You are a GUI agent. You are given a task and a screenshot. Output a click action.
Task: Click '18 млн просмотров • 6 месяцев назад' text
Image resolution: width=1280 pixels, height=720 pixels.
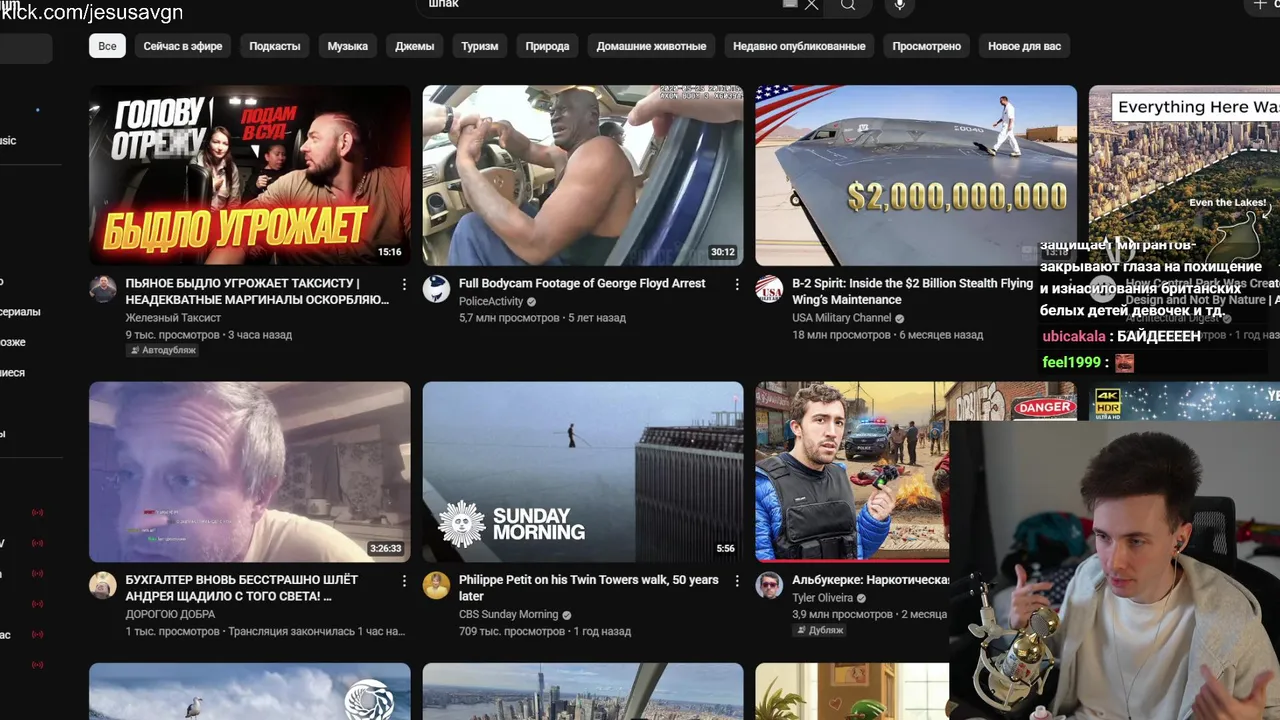coord(887,335)
